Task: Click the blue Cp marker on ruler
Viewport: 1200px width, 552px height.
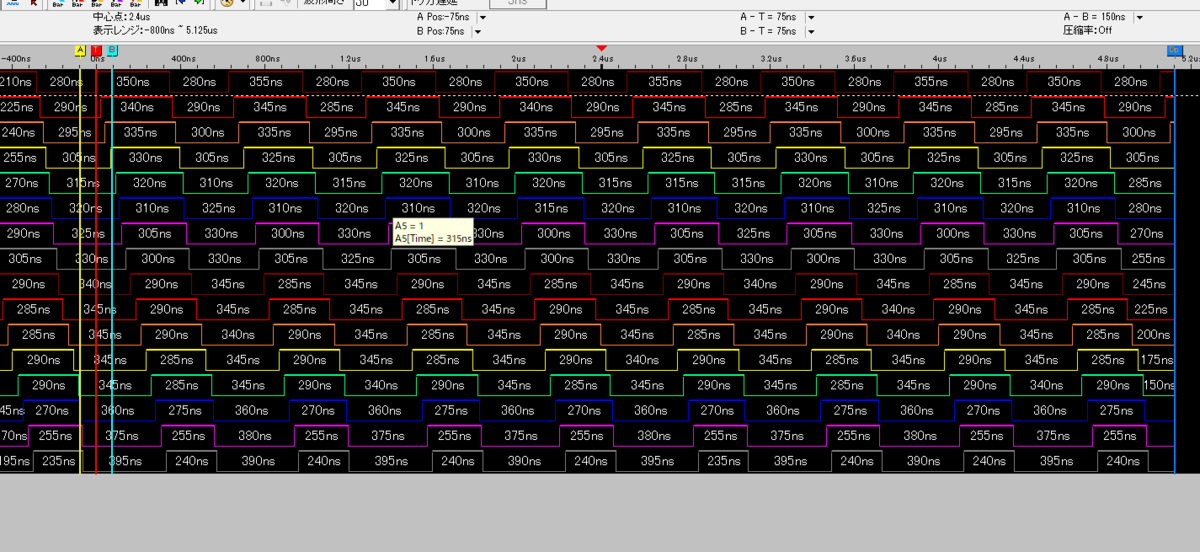Action: click(1174, 50)
